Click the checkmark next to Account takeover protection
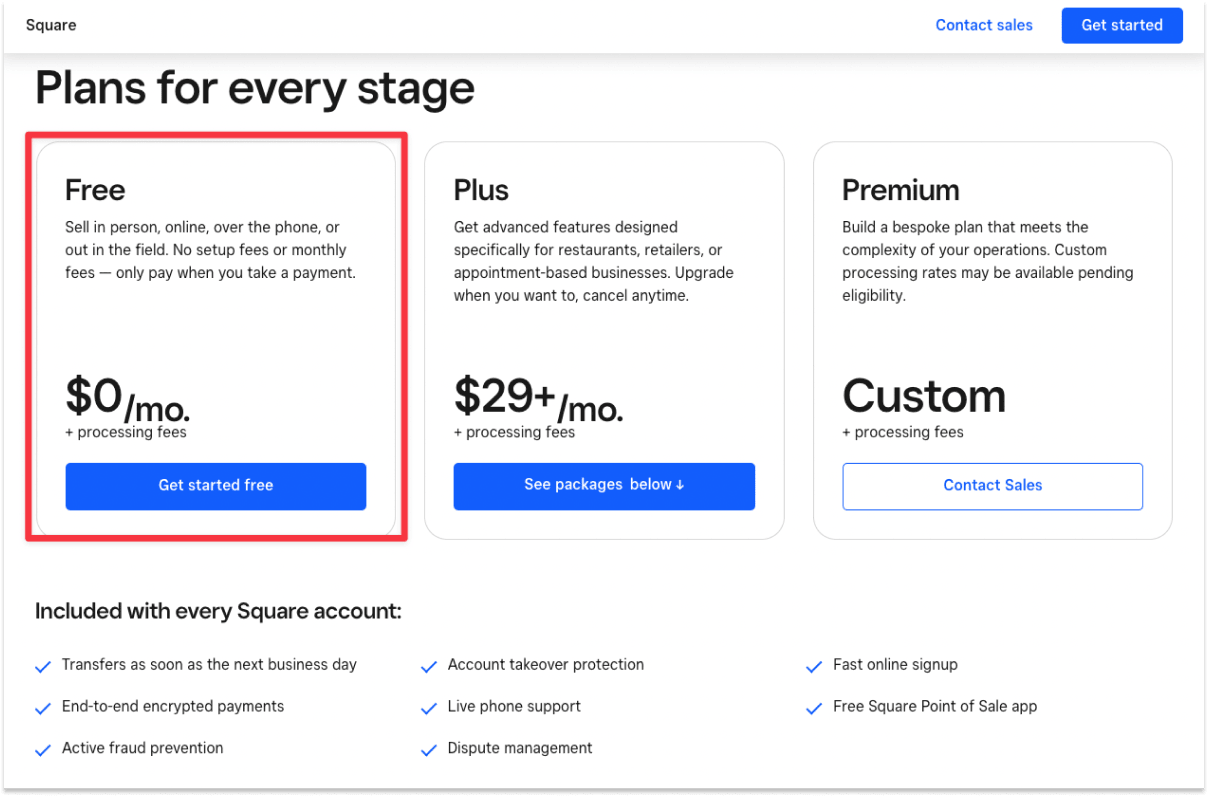This screenshot has width=1208, height=797. (429, 665)
